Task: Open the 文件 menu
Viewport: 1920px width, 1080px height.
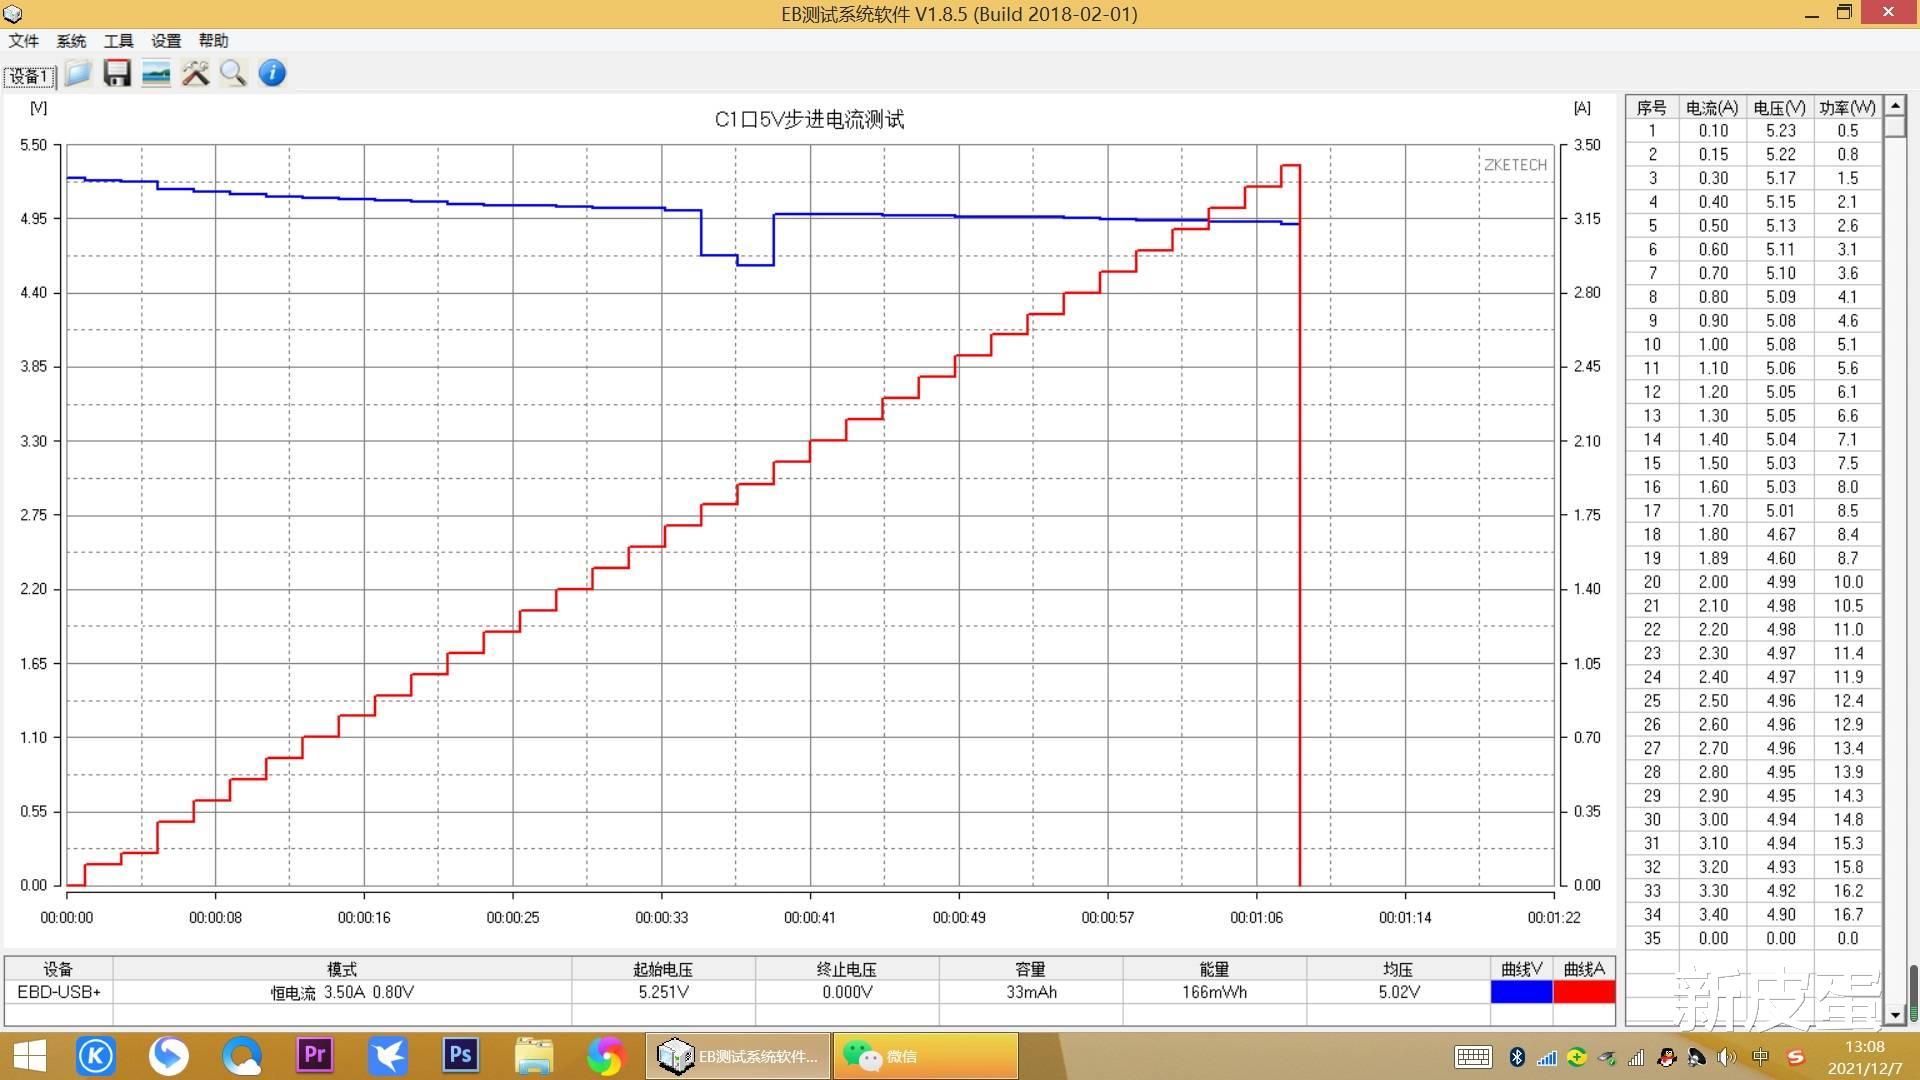Action: tap(24, 41)
